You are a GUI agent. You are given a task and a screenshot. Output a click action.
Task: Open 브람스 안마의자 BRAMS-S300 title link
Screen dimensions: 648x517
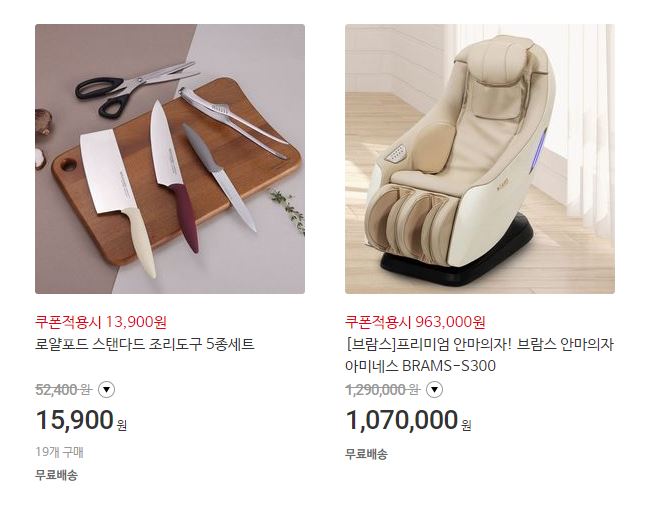(x=479, y=355)
